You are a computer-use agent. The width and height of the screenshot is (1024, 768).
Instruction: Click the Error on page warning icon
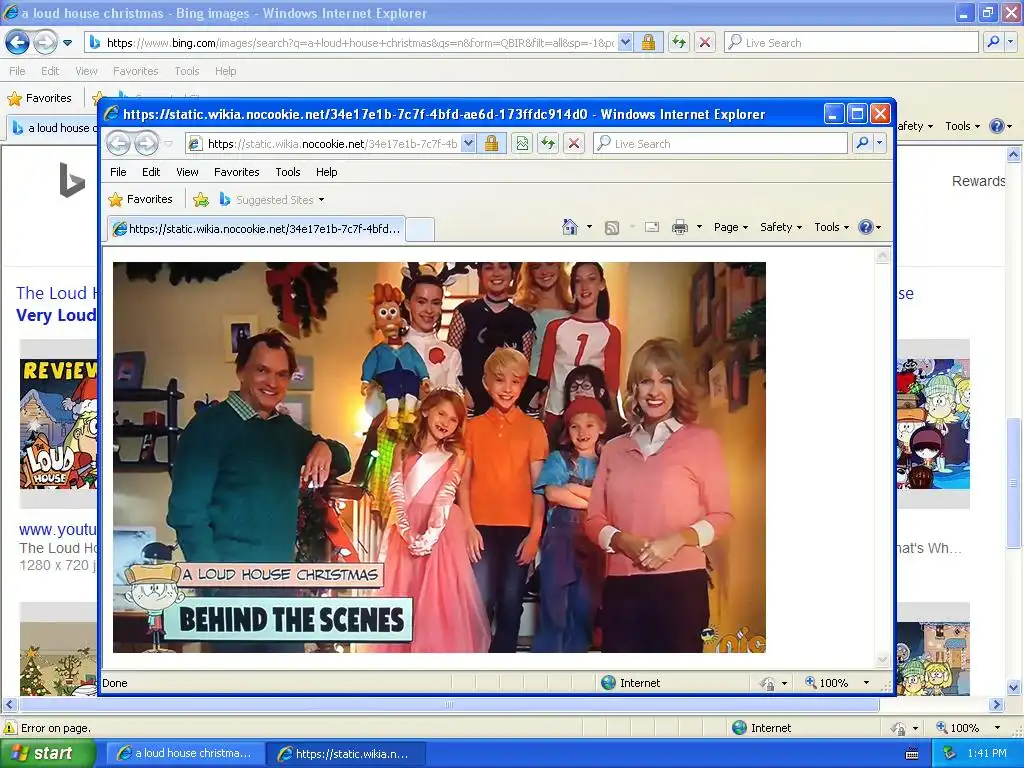tap(10, 728)
